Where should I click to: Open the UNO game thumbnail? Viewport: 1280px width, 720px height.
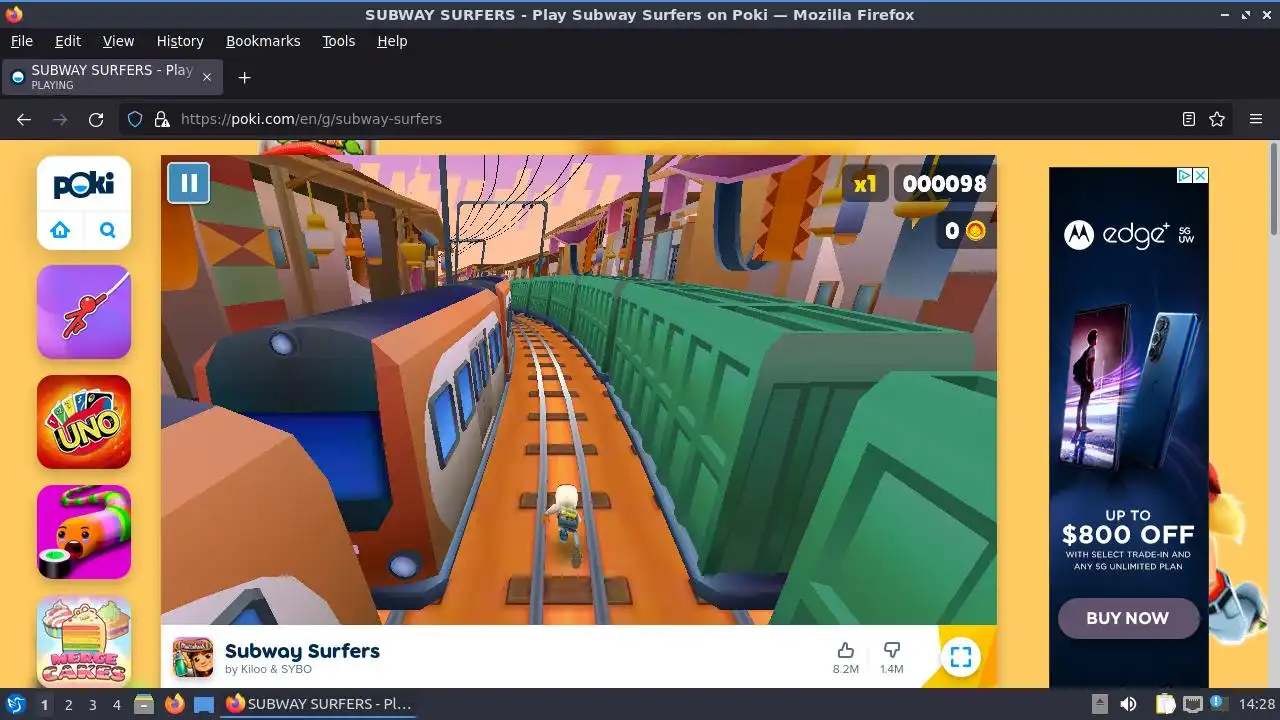click(x=84, y=422)
